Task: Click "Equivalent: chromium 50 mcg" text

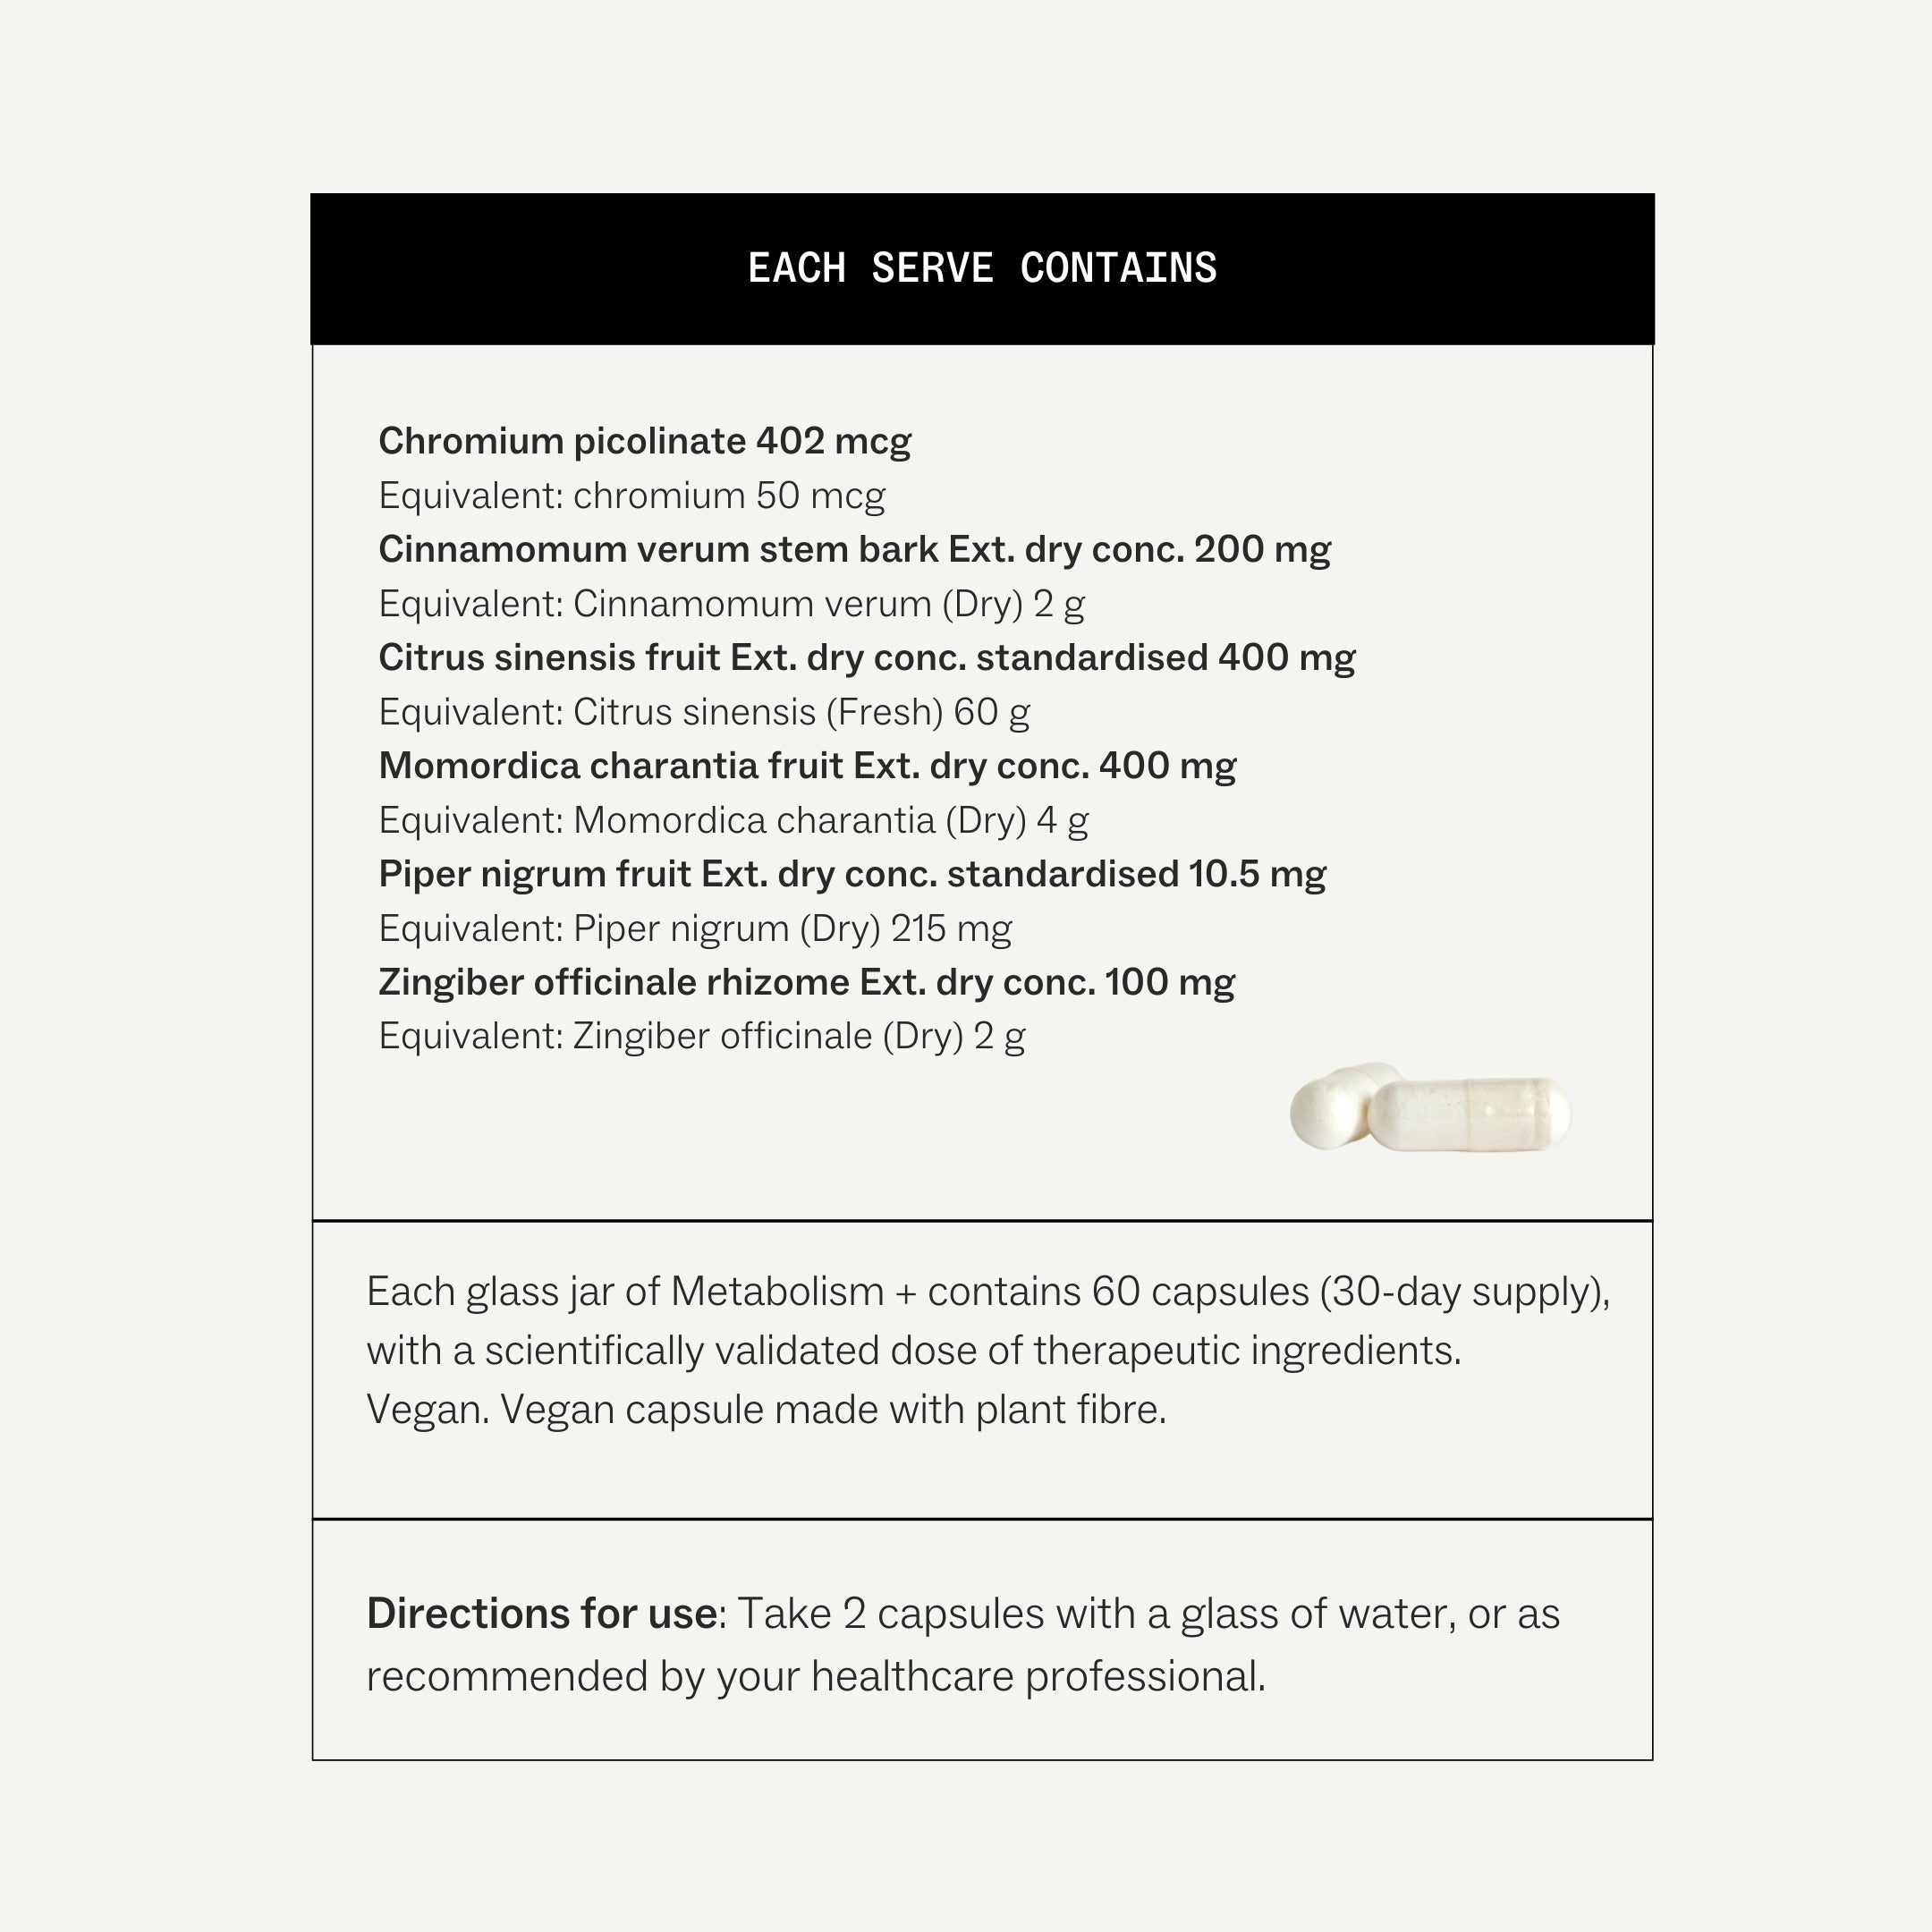Action: 631,496
